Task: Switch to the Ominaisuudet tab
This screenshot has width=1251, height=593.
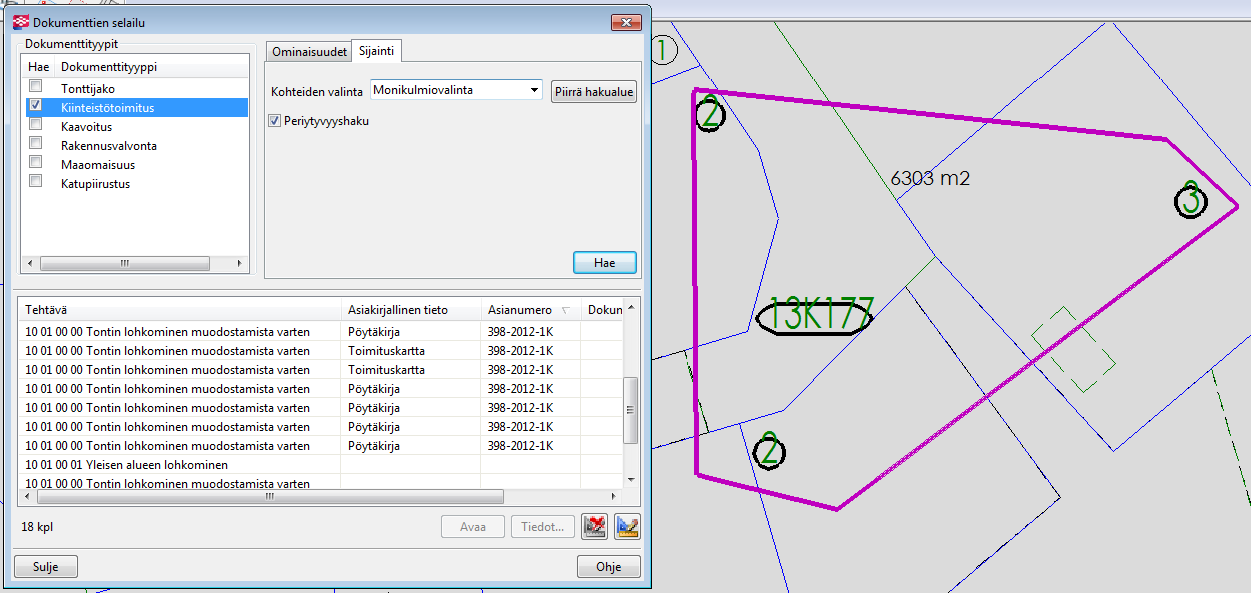Action: (309, 52)
